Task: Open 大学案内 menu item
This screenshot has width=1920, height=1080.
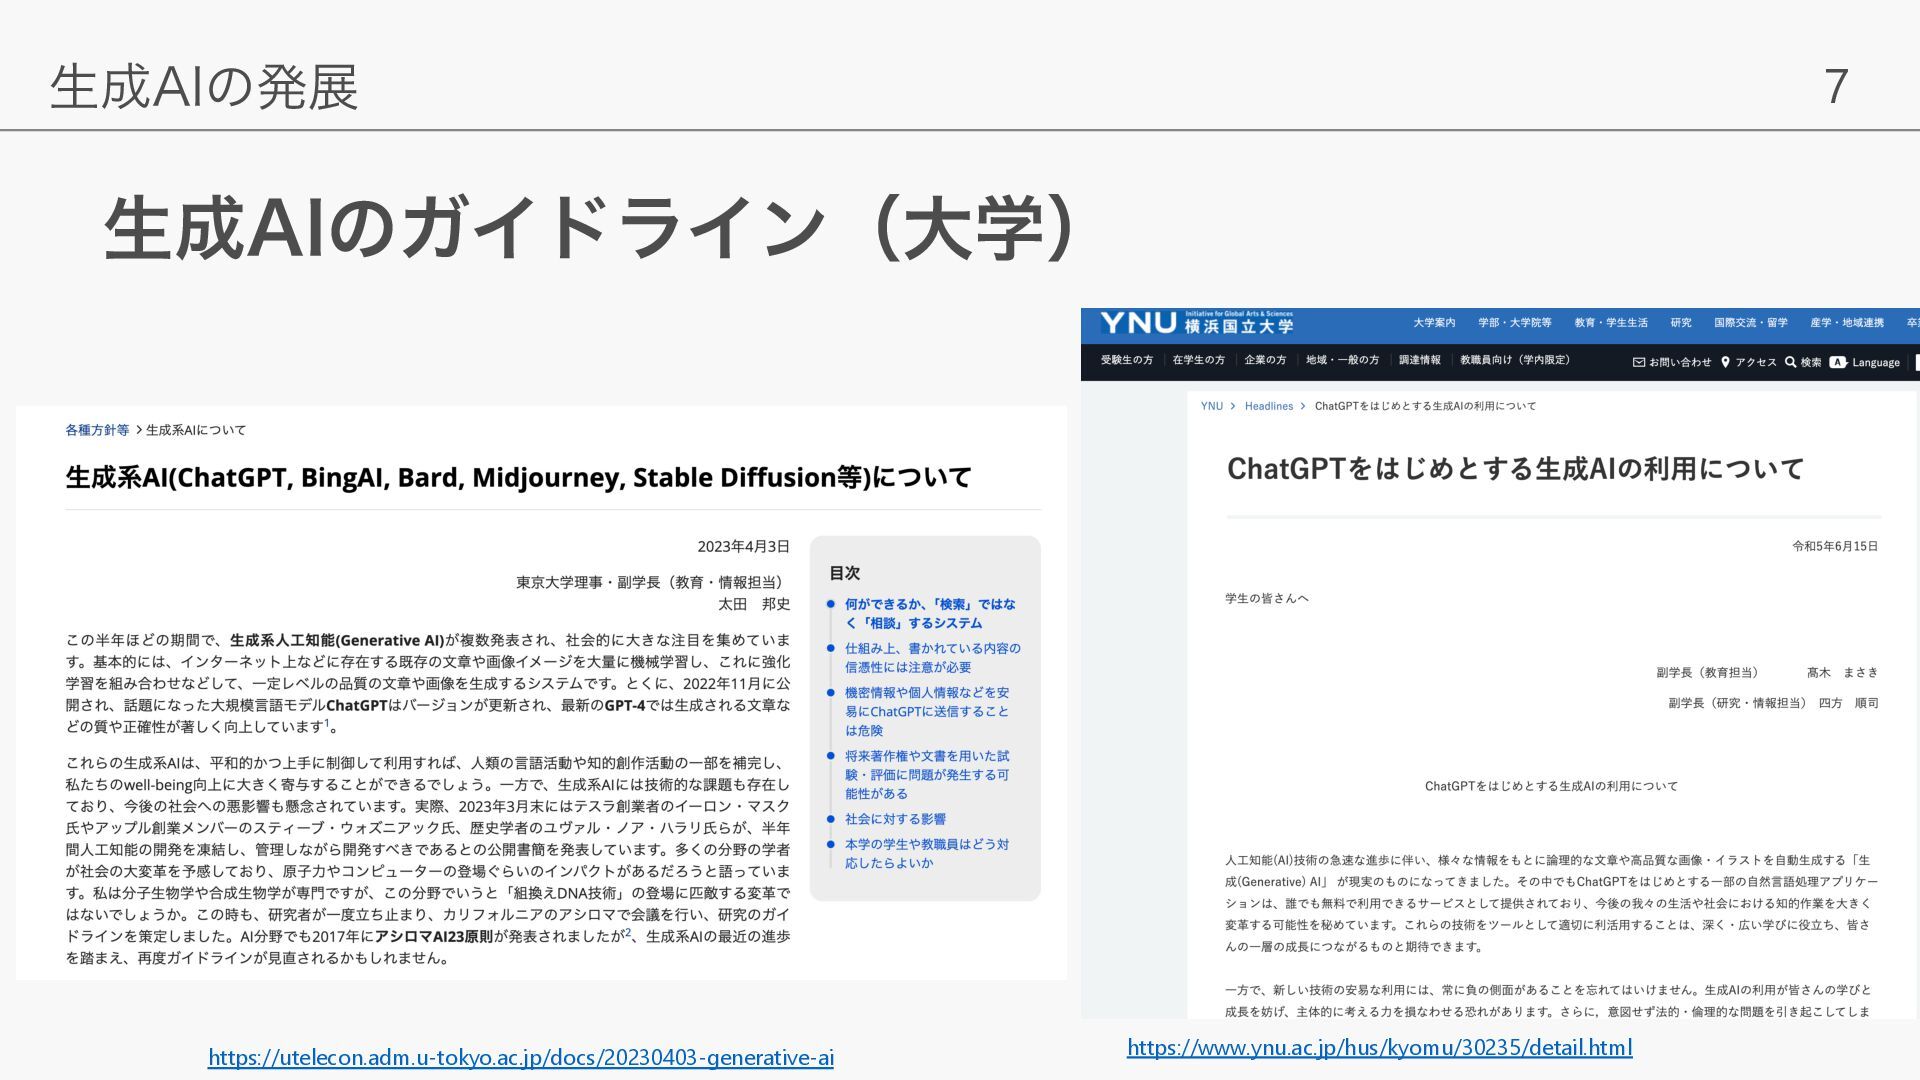Action: click(1434, 322)
